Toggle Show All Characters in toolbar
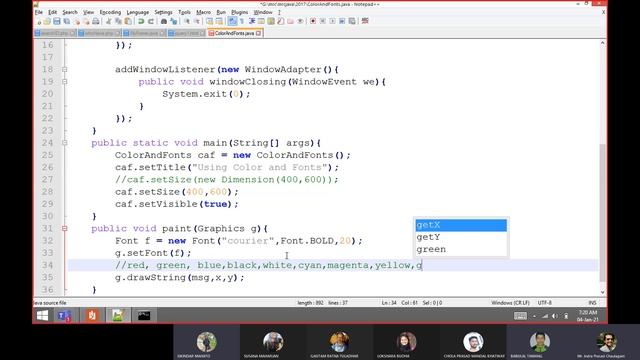The height and width of the screenshot is (360, 640). pyautogui.click(x=241, y=21)
